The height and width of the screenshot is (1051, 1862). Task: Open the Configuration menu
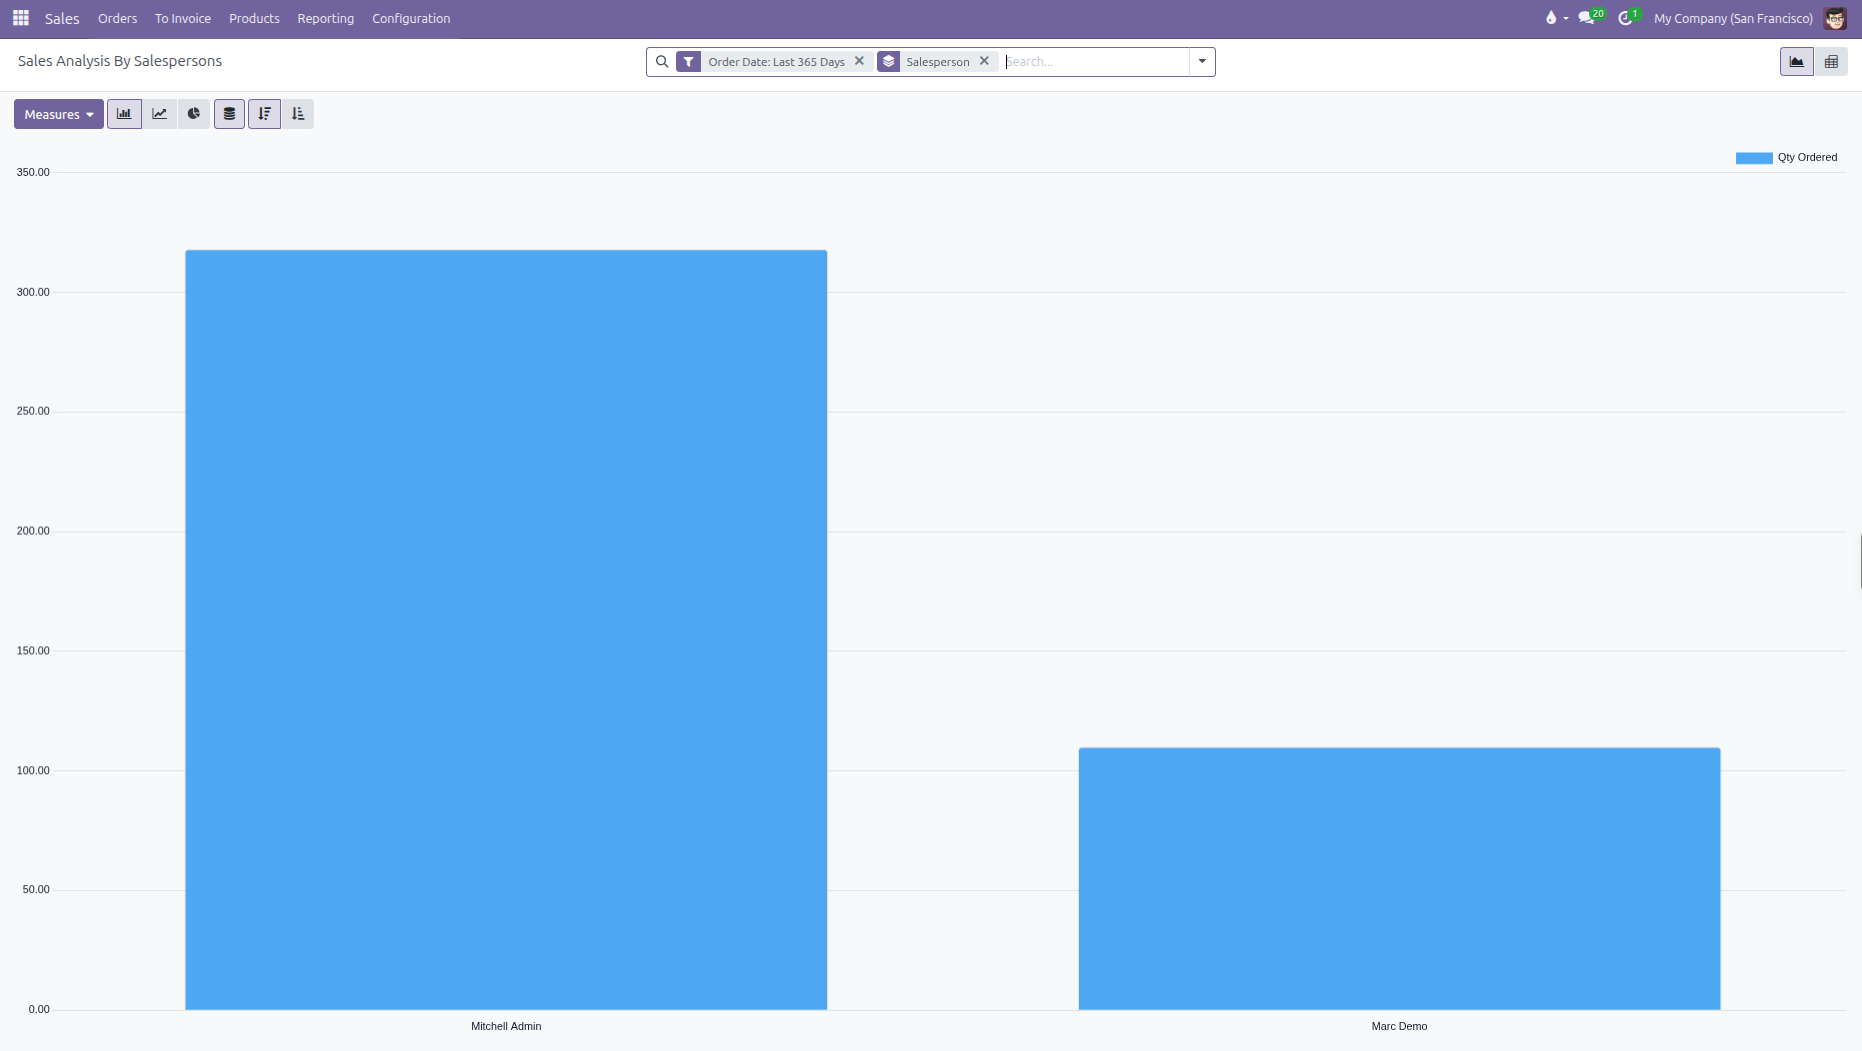click(411, 19)
